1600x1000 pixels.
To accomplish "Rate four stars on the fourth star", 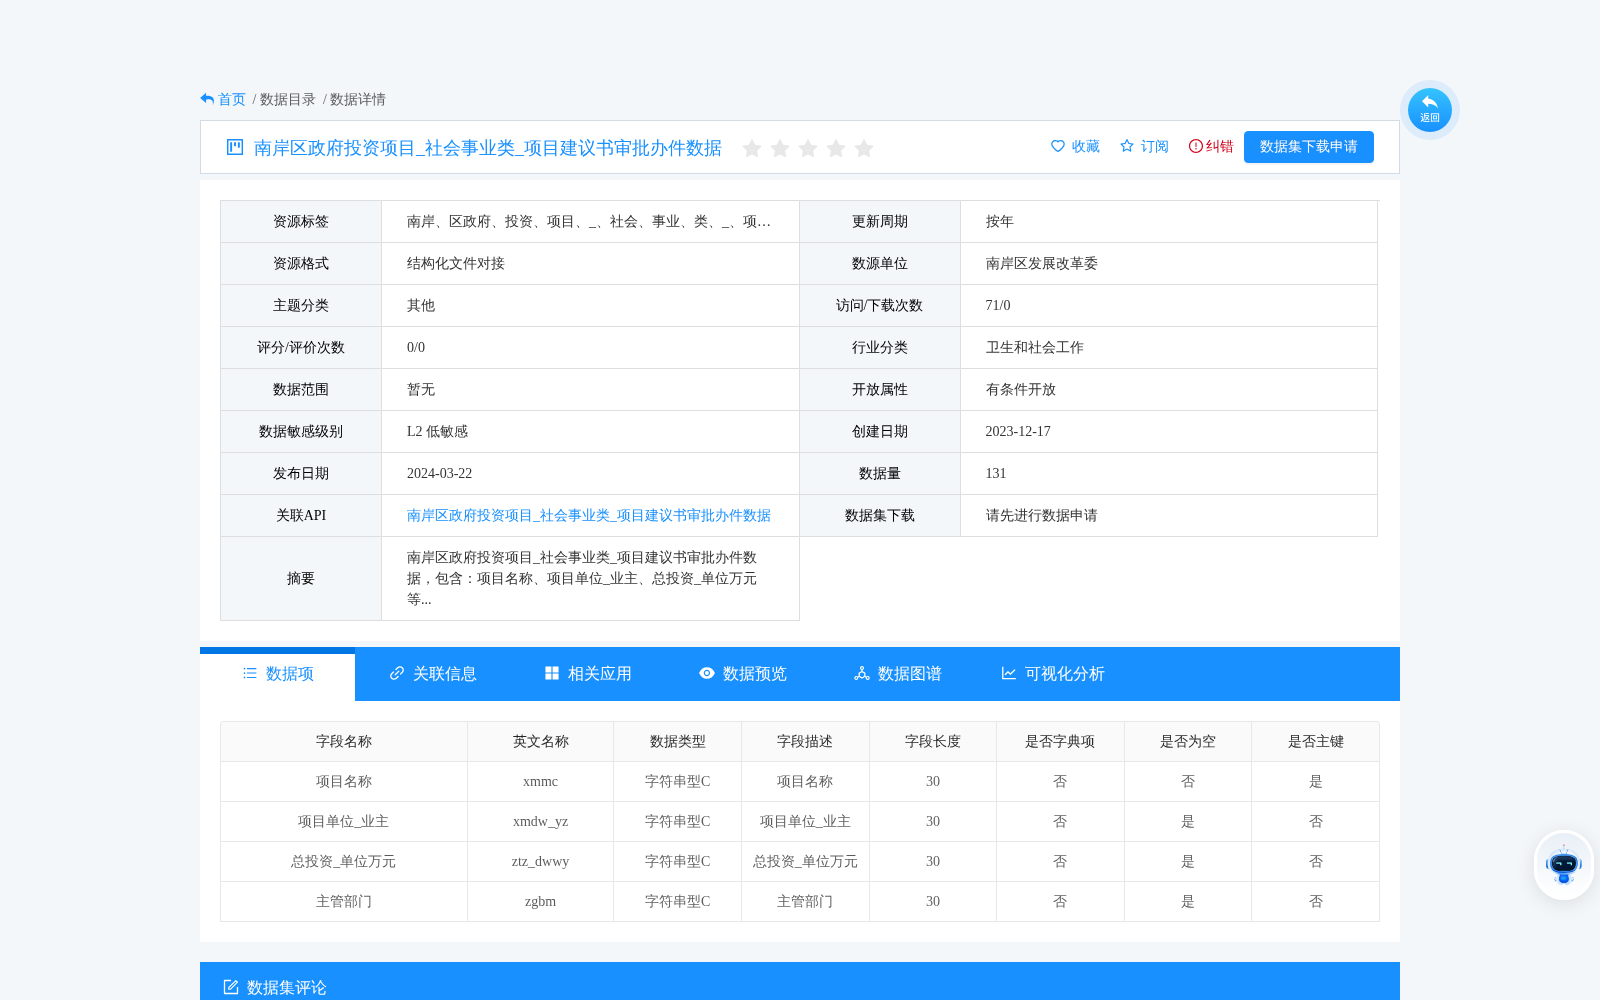I will tap(836, 148).
